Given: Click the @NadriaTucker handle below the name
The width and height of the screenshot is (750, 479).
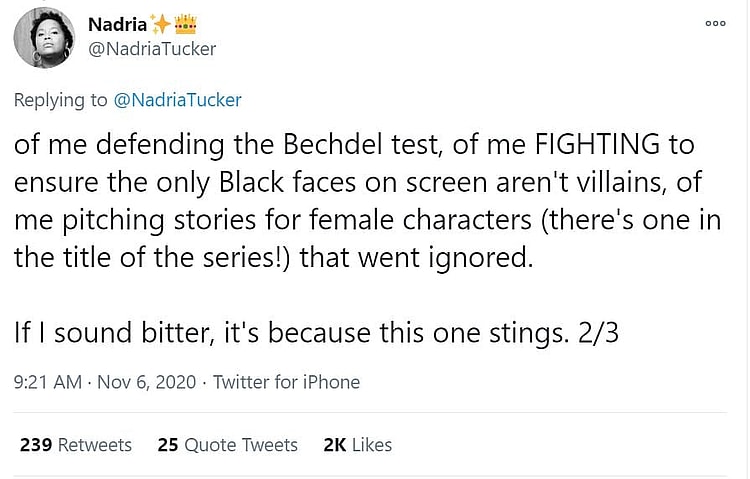Looking at the screenshot, I should (152, 48).
